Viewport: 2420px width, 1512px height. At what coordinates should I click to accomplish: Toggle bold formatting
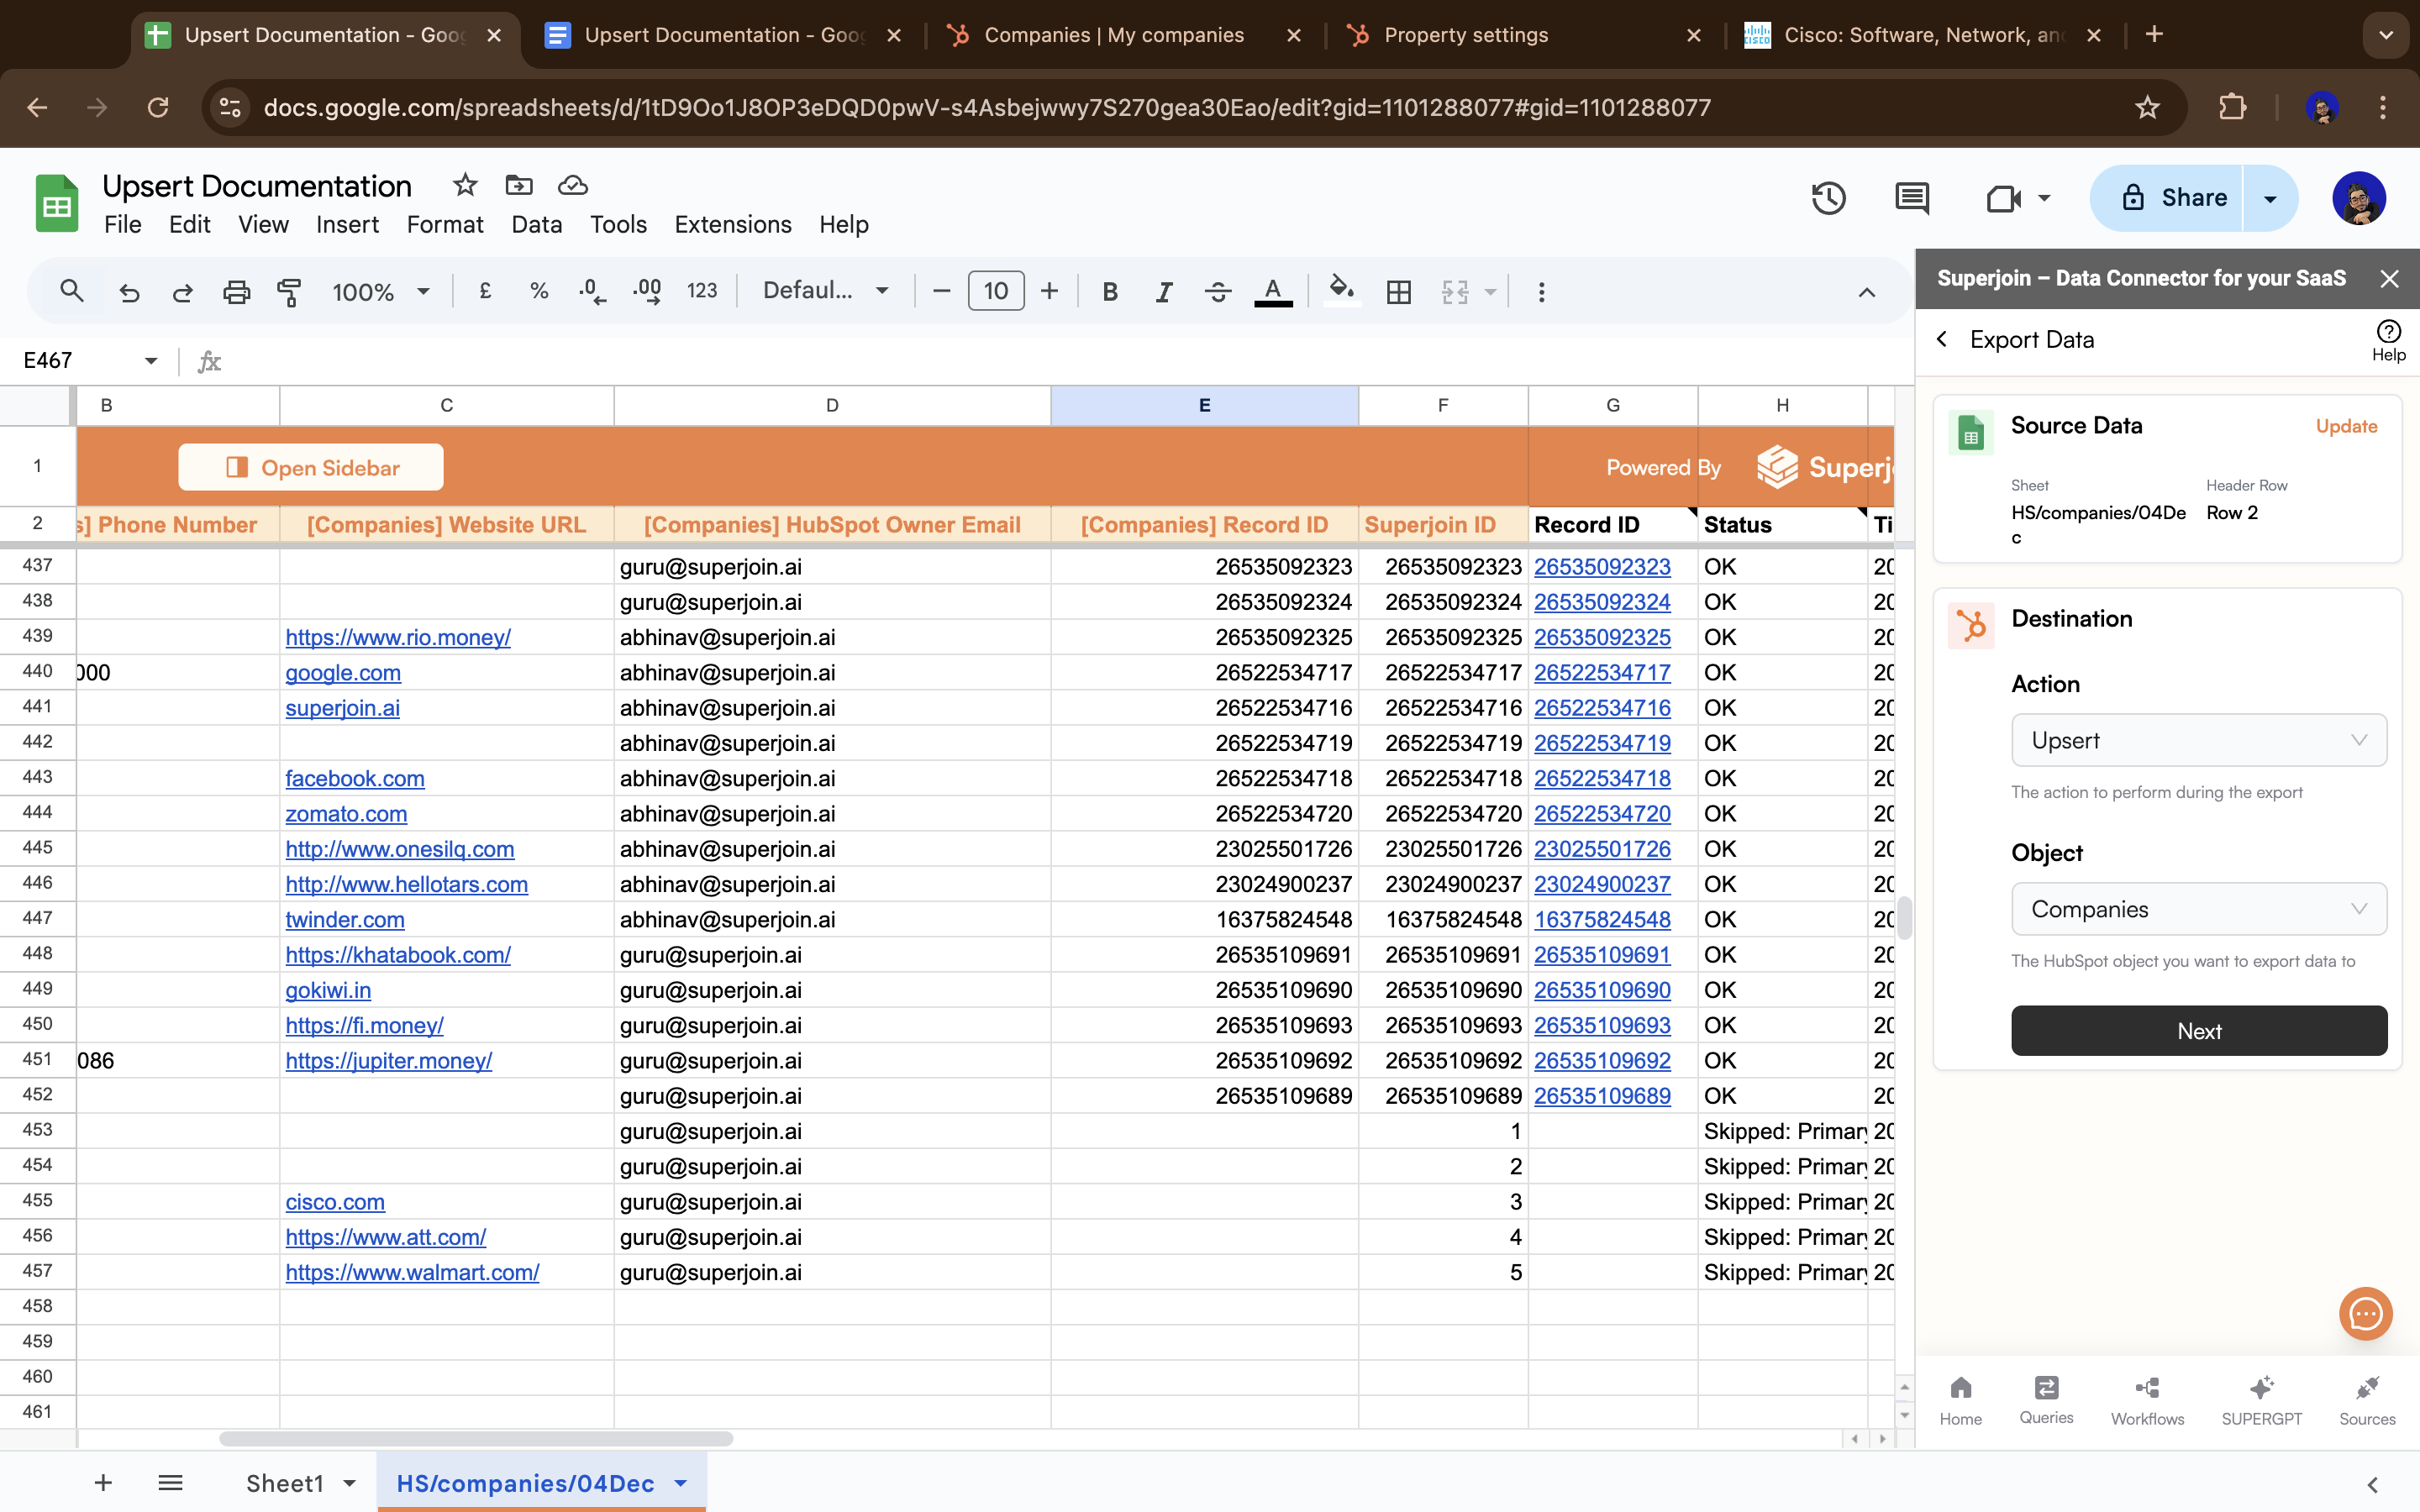click(1109, 292)
